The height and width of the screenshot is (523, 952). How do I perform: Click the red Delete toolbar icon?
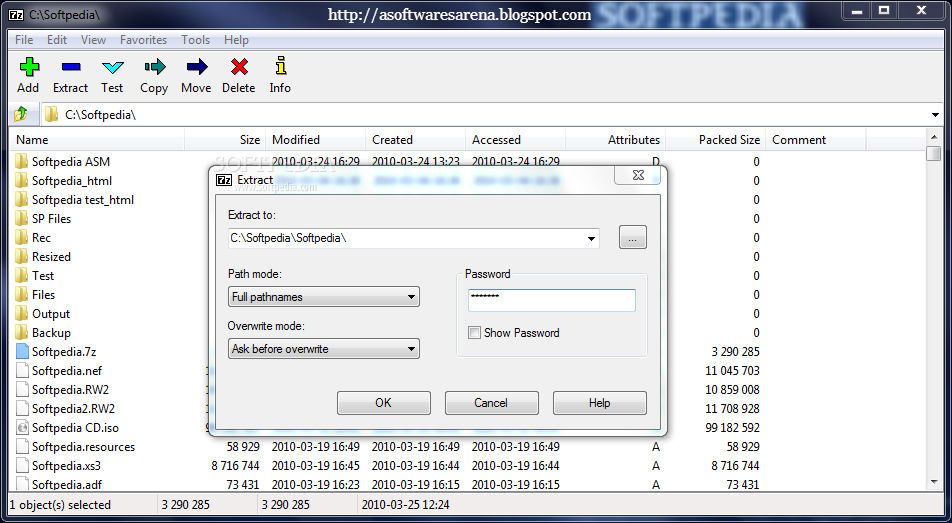[x=239, y=66]
